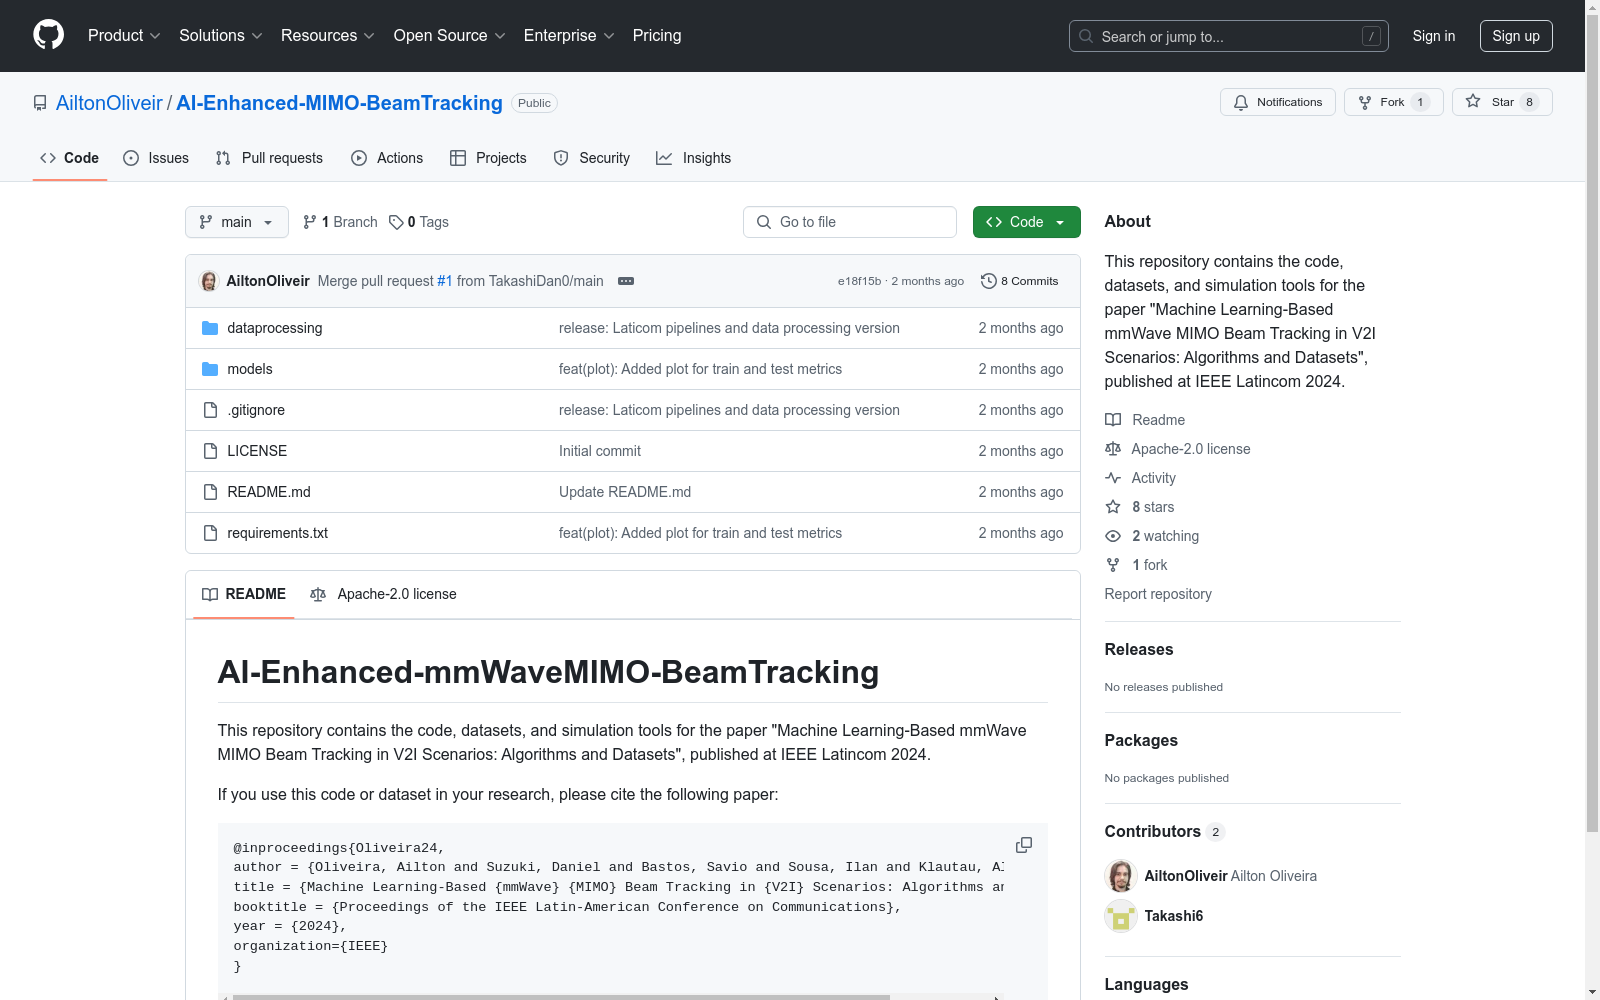Click the dataprocessing folder icon
This screenshot has height=1000, width=1600.
(x=210, y=328)
